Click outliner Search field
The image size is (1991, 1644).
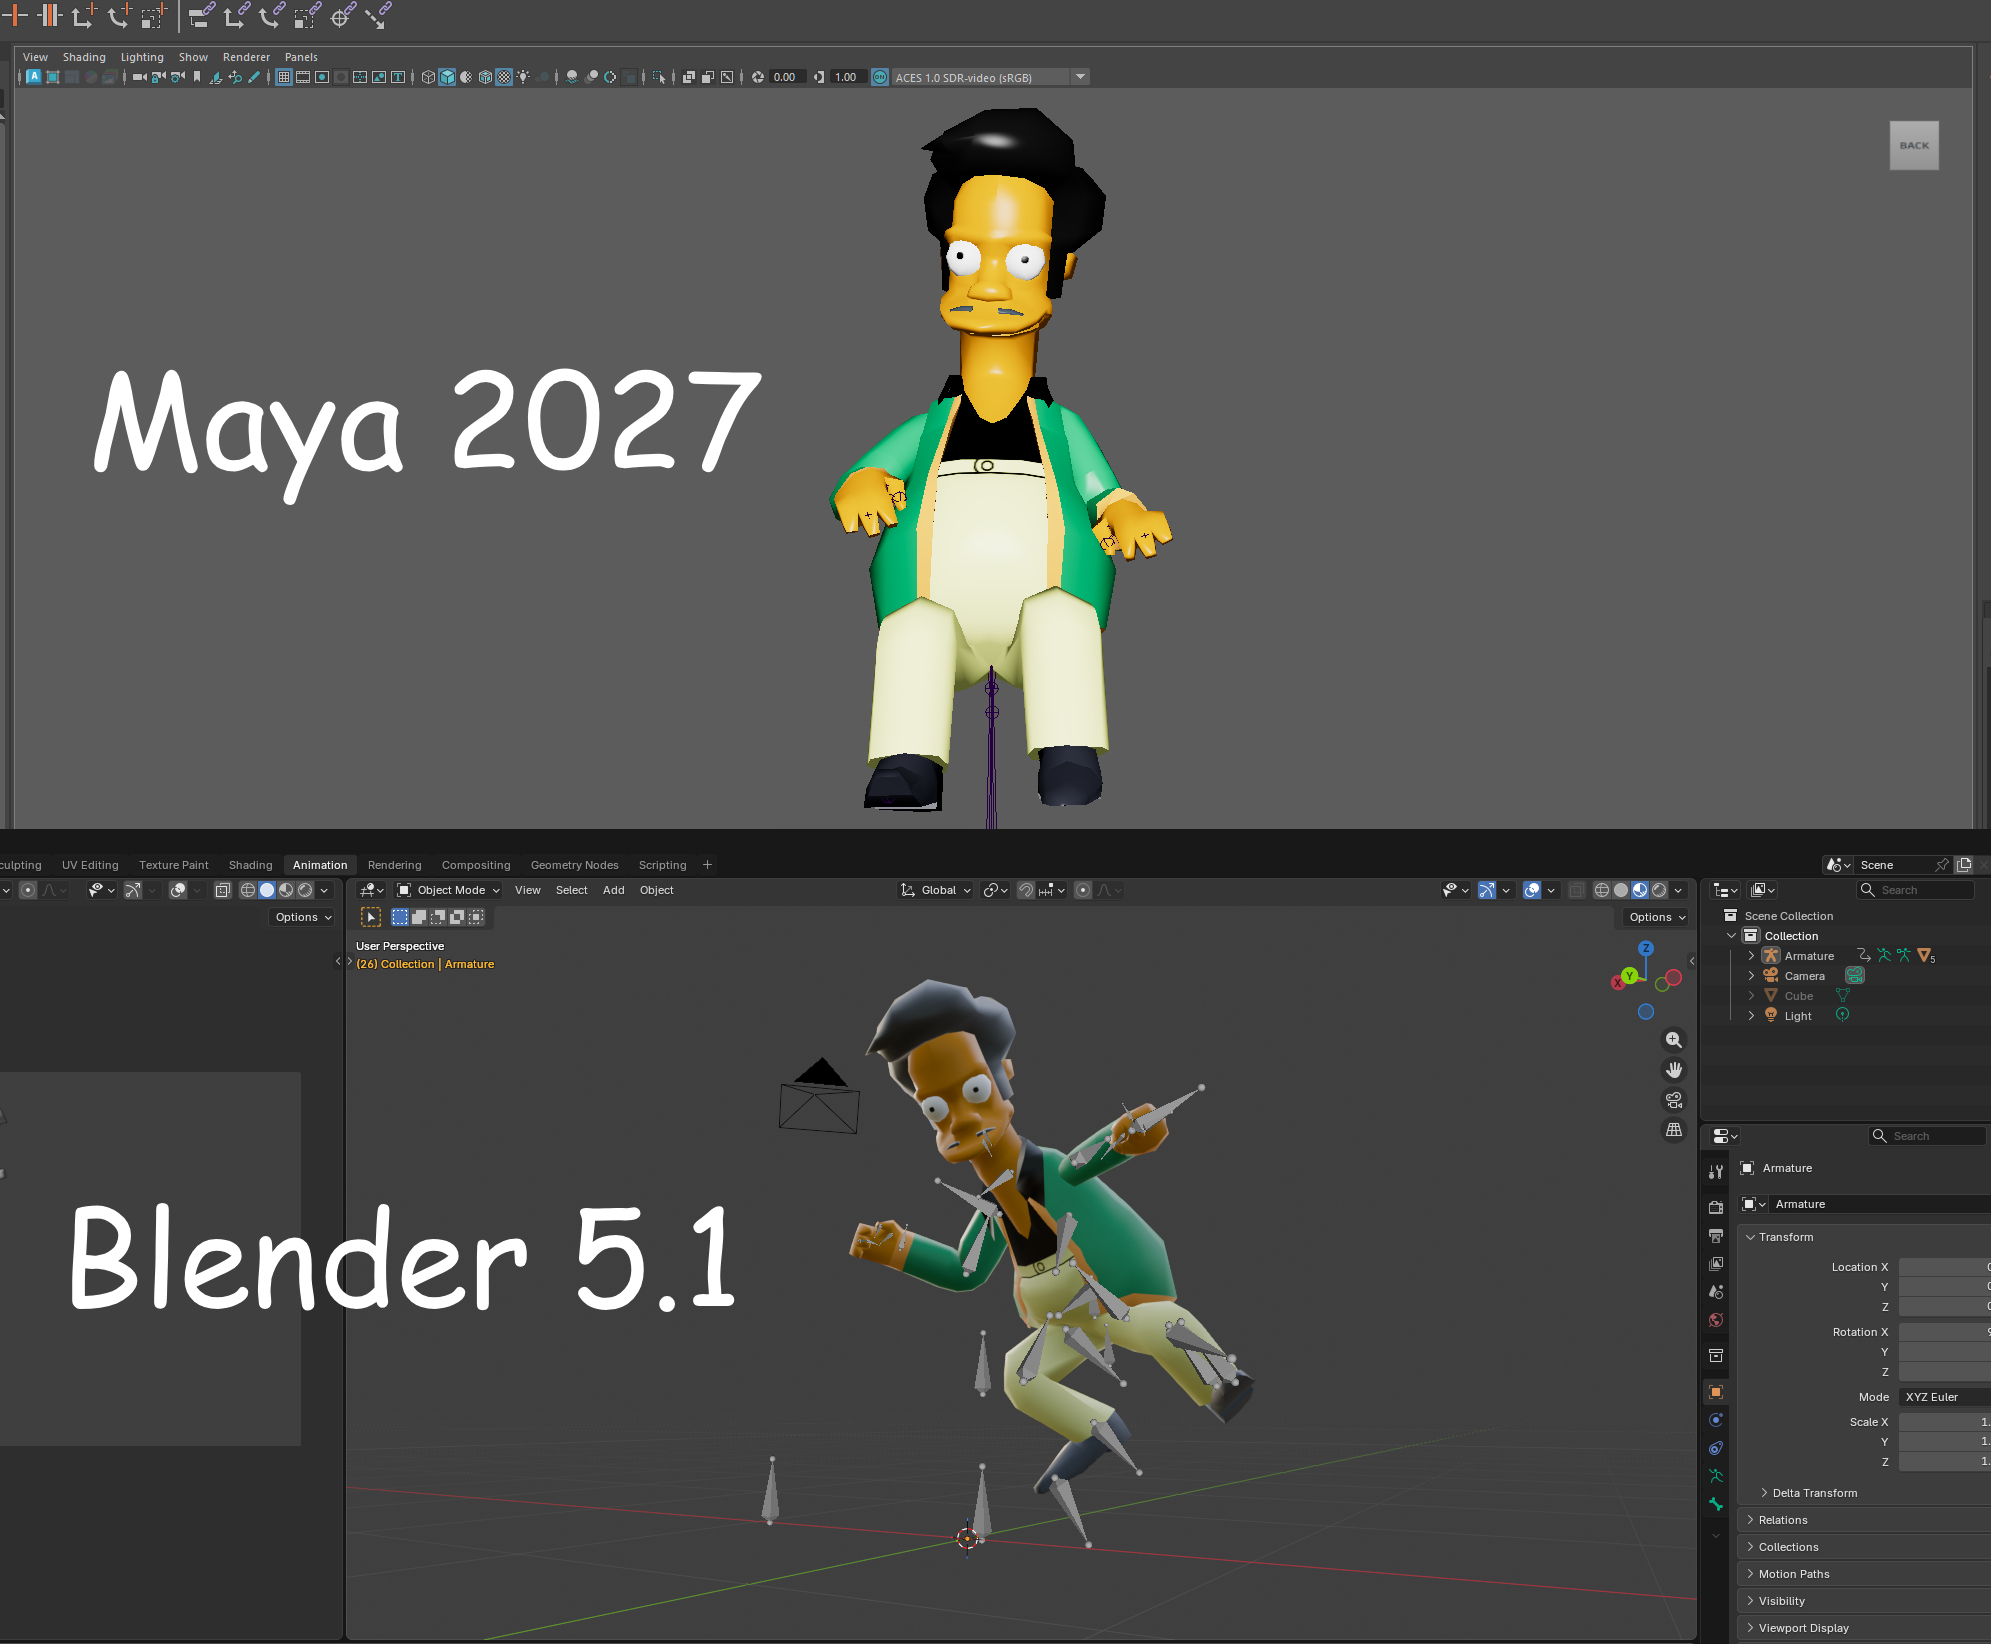[1916, 890]
